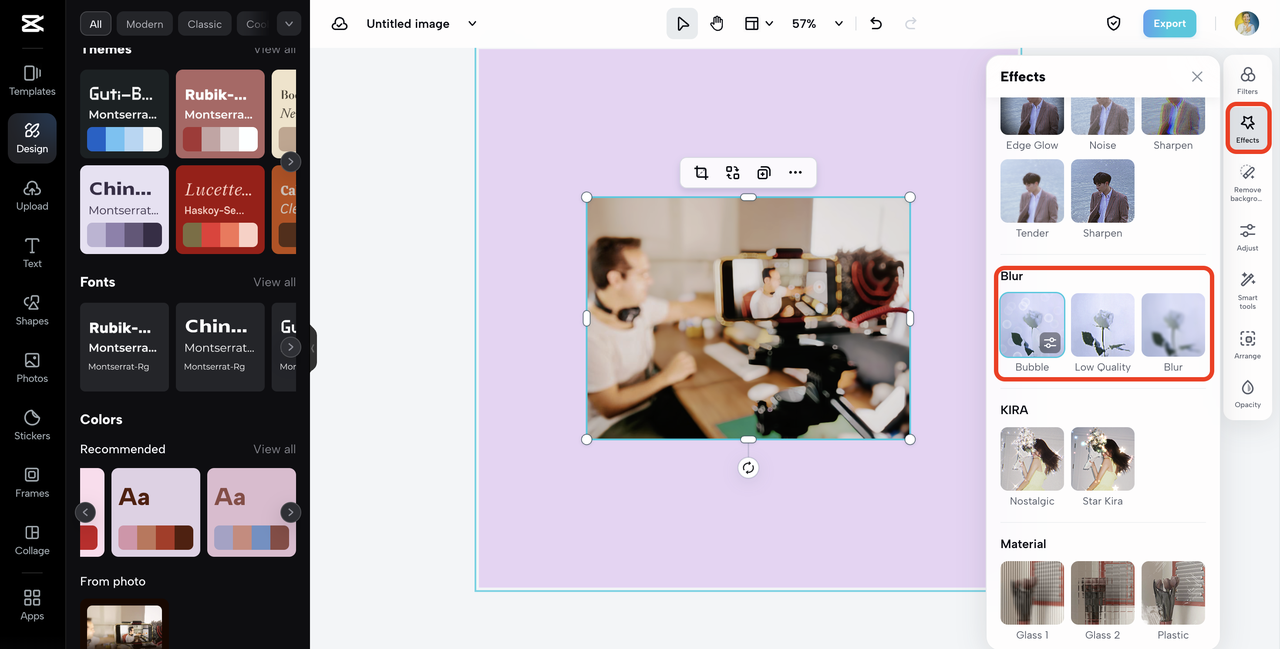Screen dimensions: 1280x649
Task: Apply the Guti-B theme card
Action: [x=124, y=113]
